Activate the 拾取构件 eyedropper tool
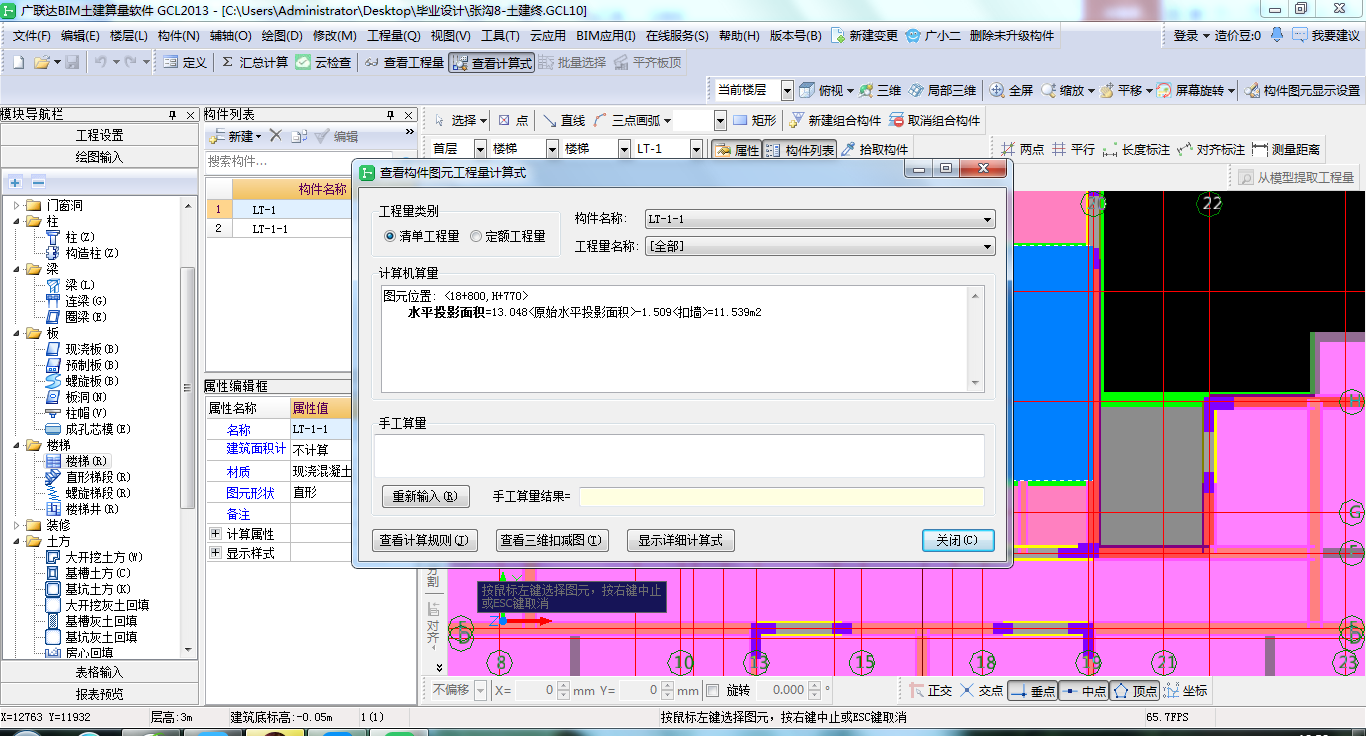This screenshot has width=1366, height=736. (x=874, y=149)
